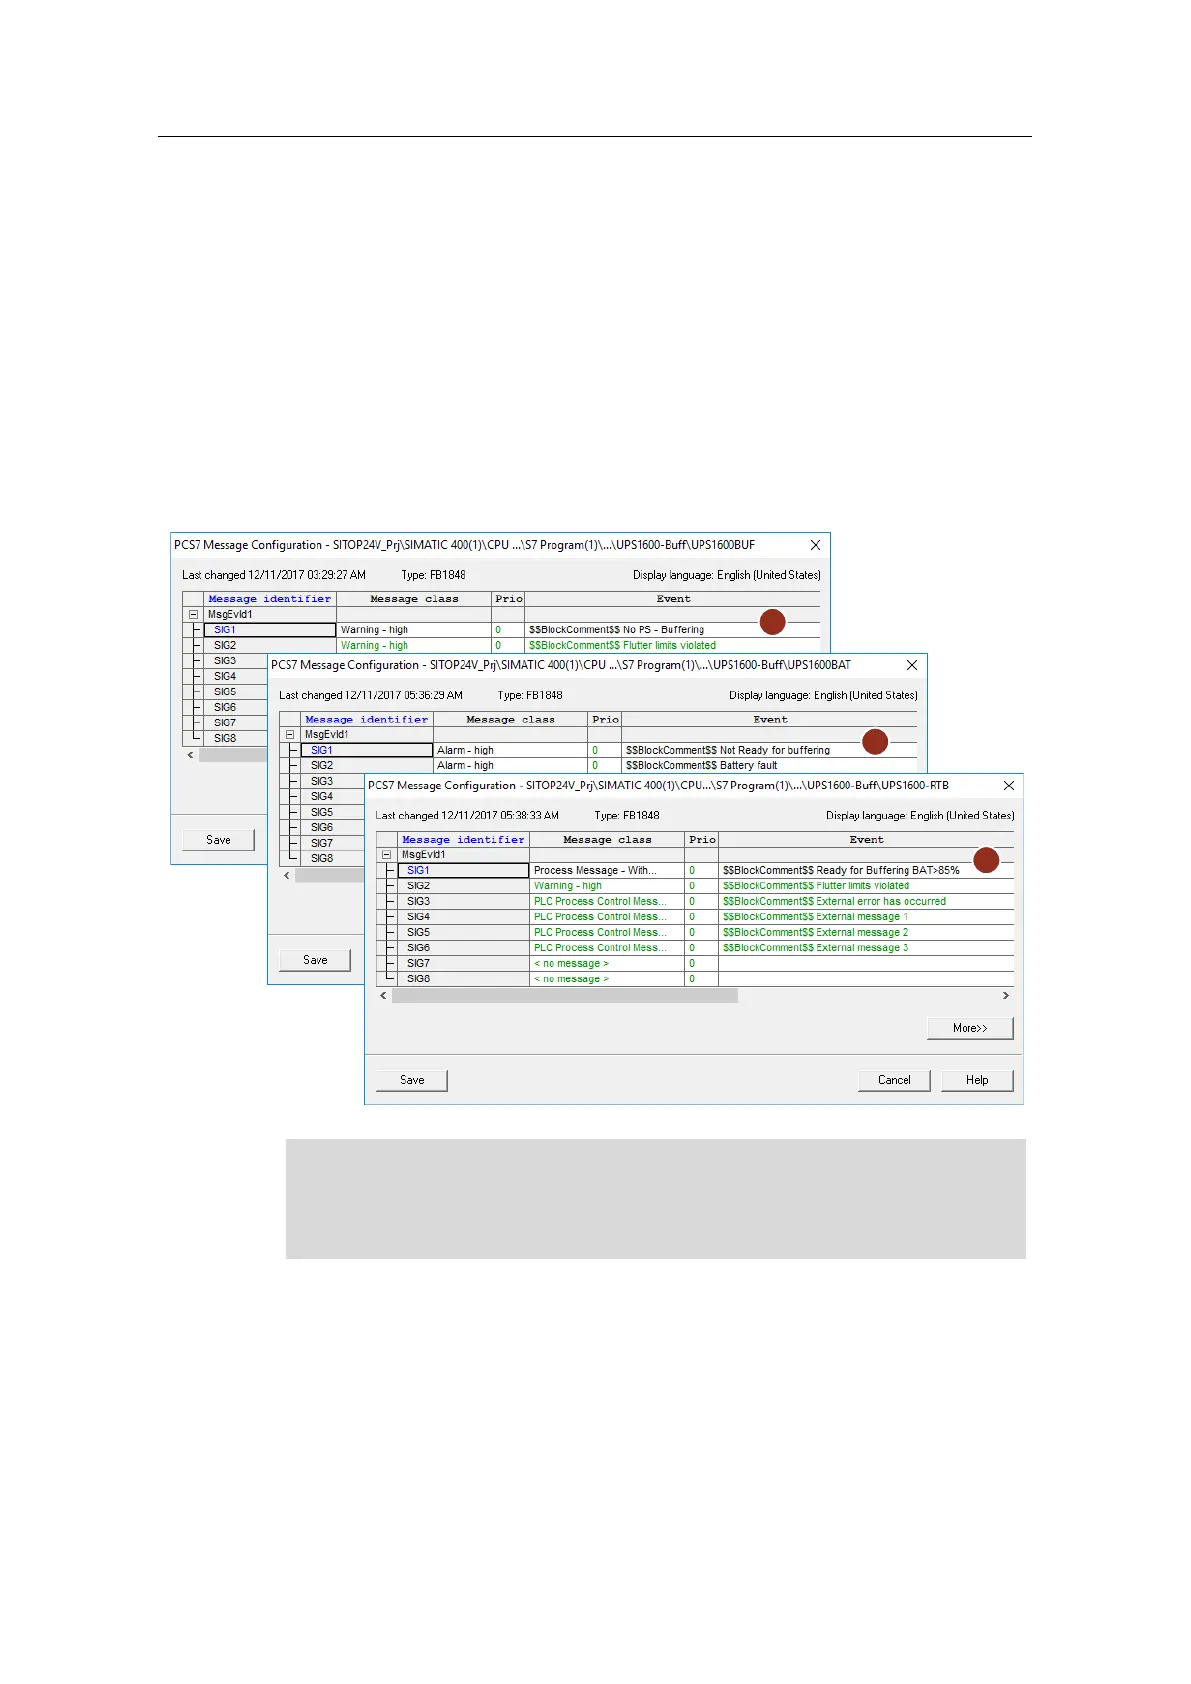The height and width of the screenshot is (1684, 1191).
Task: Click Prio column header in UPS1600-RTB window
Action: click(x=702, y=840)
